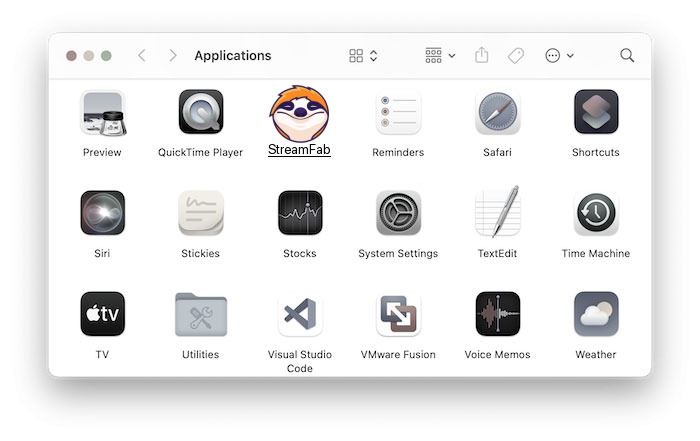Viewport: 700px width, 441px height.
Task: Open the Preview app icon
Action: point(103,112)
